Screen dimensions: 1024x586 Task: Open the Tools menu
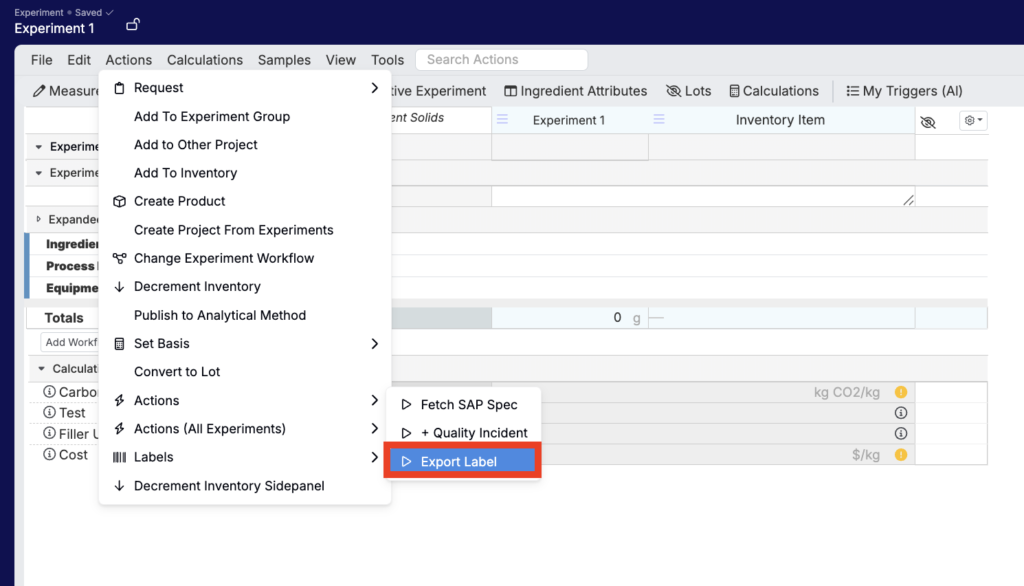coord(387,59)
